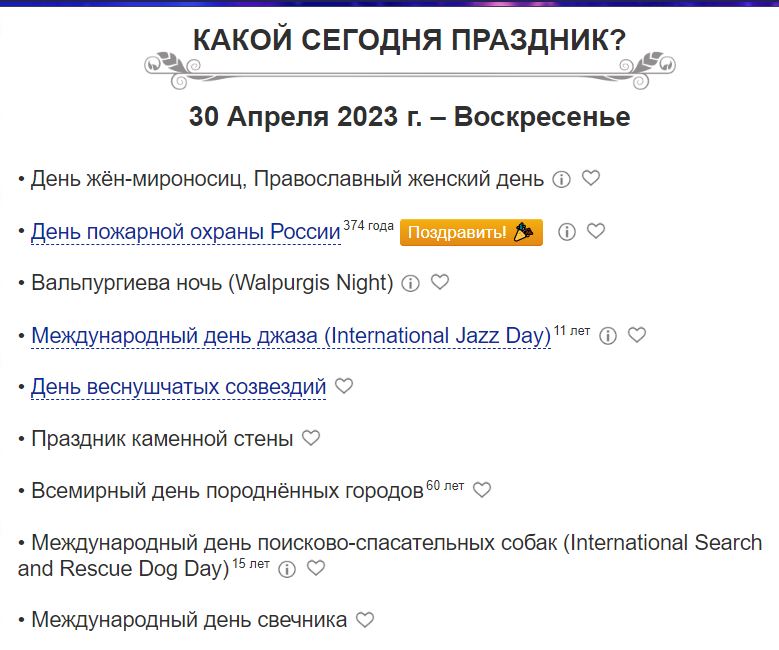The width and height of the screenshot is (779, 650).
Task: Click the 11 лет label near Jazz Day
Action: click(572, 330)
